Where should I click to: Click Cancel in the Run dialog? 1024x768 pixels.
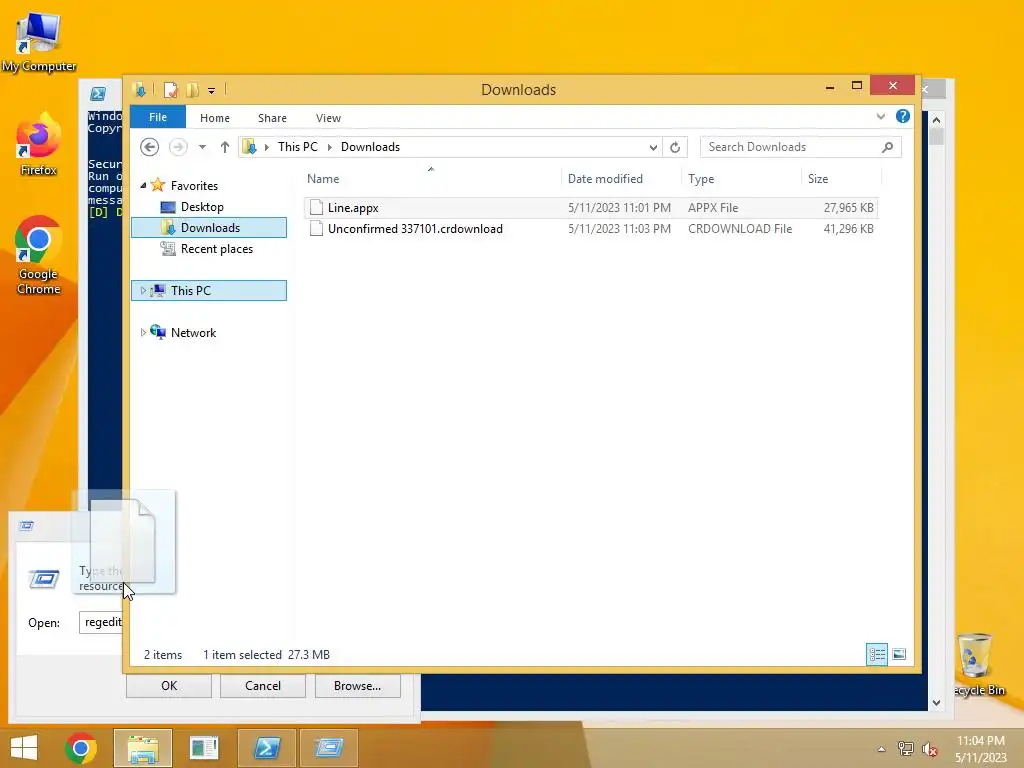pos(263,686)
